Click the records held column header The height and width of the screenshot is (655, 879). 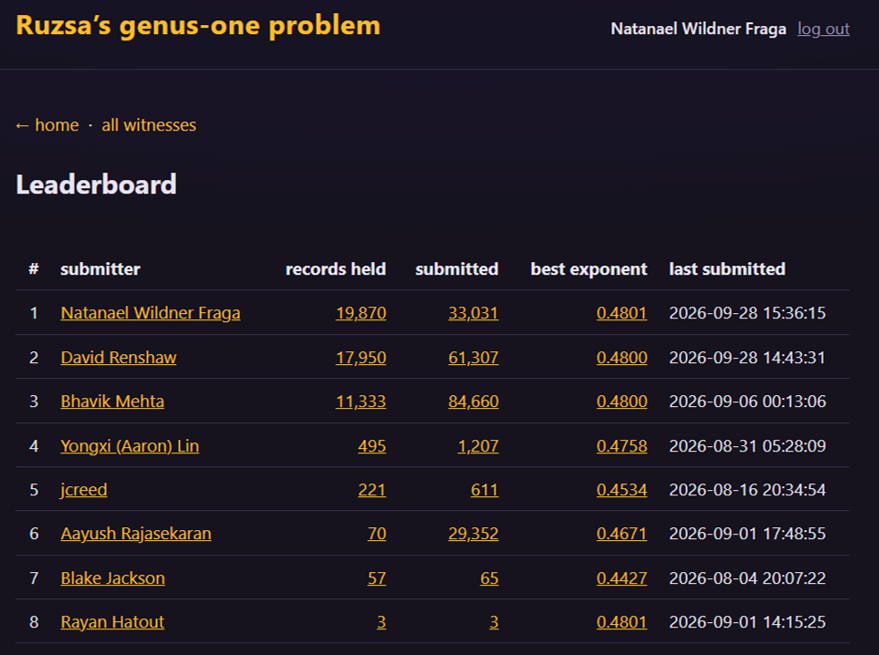(x=336, y=269)
